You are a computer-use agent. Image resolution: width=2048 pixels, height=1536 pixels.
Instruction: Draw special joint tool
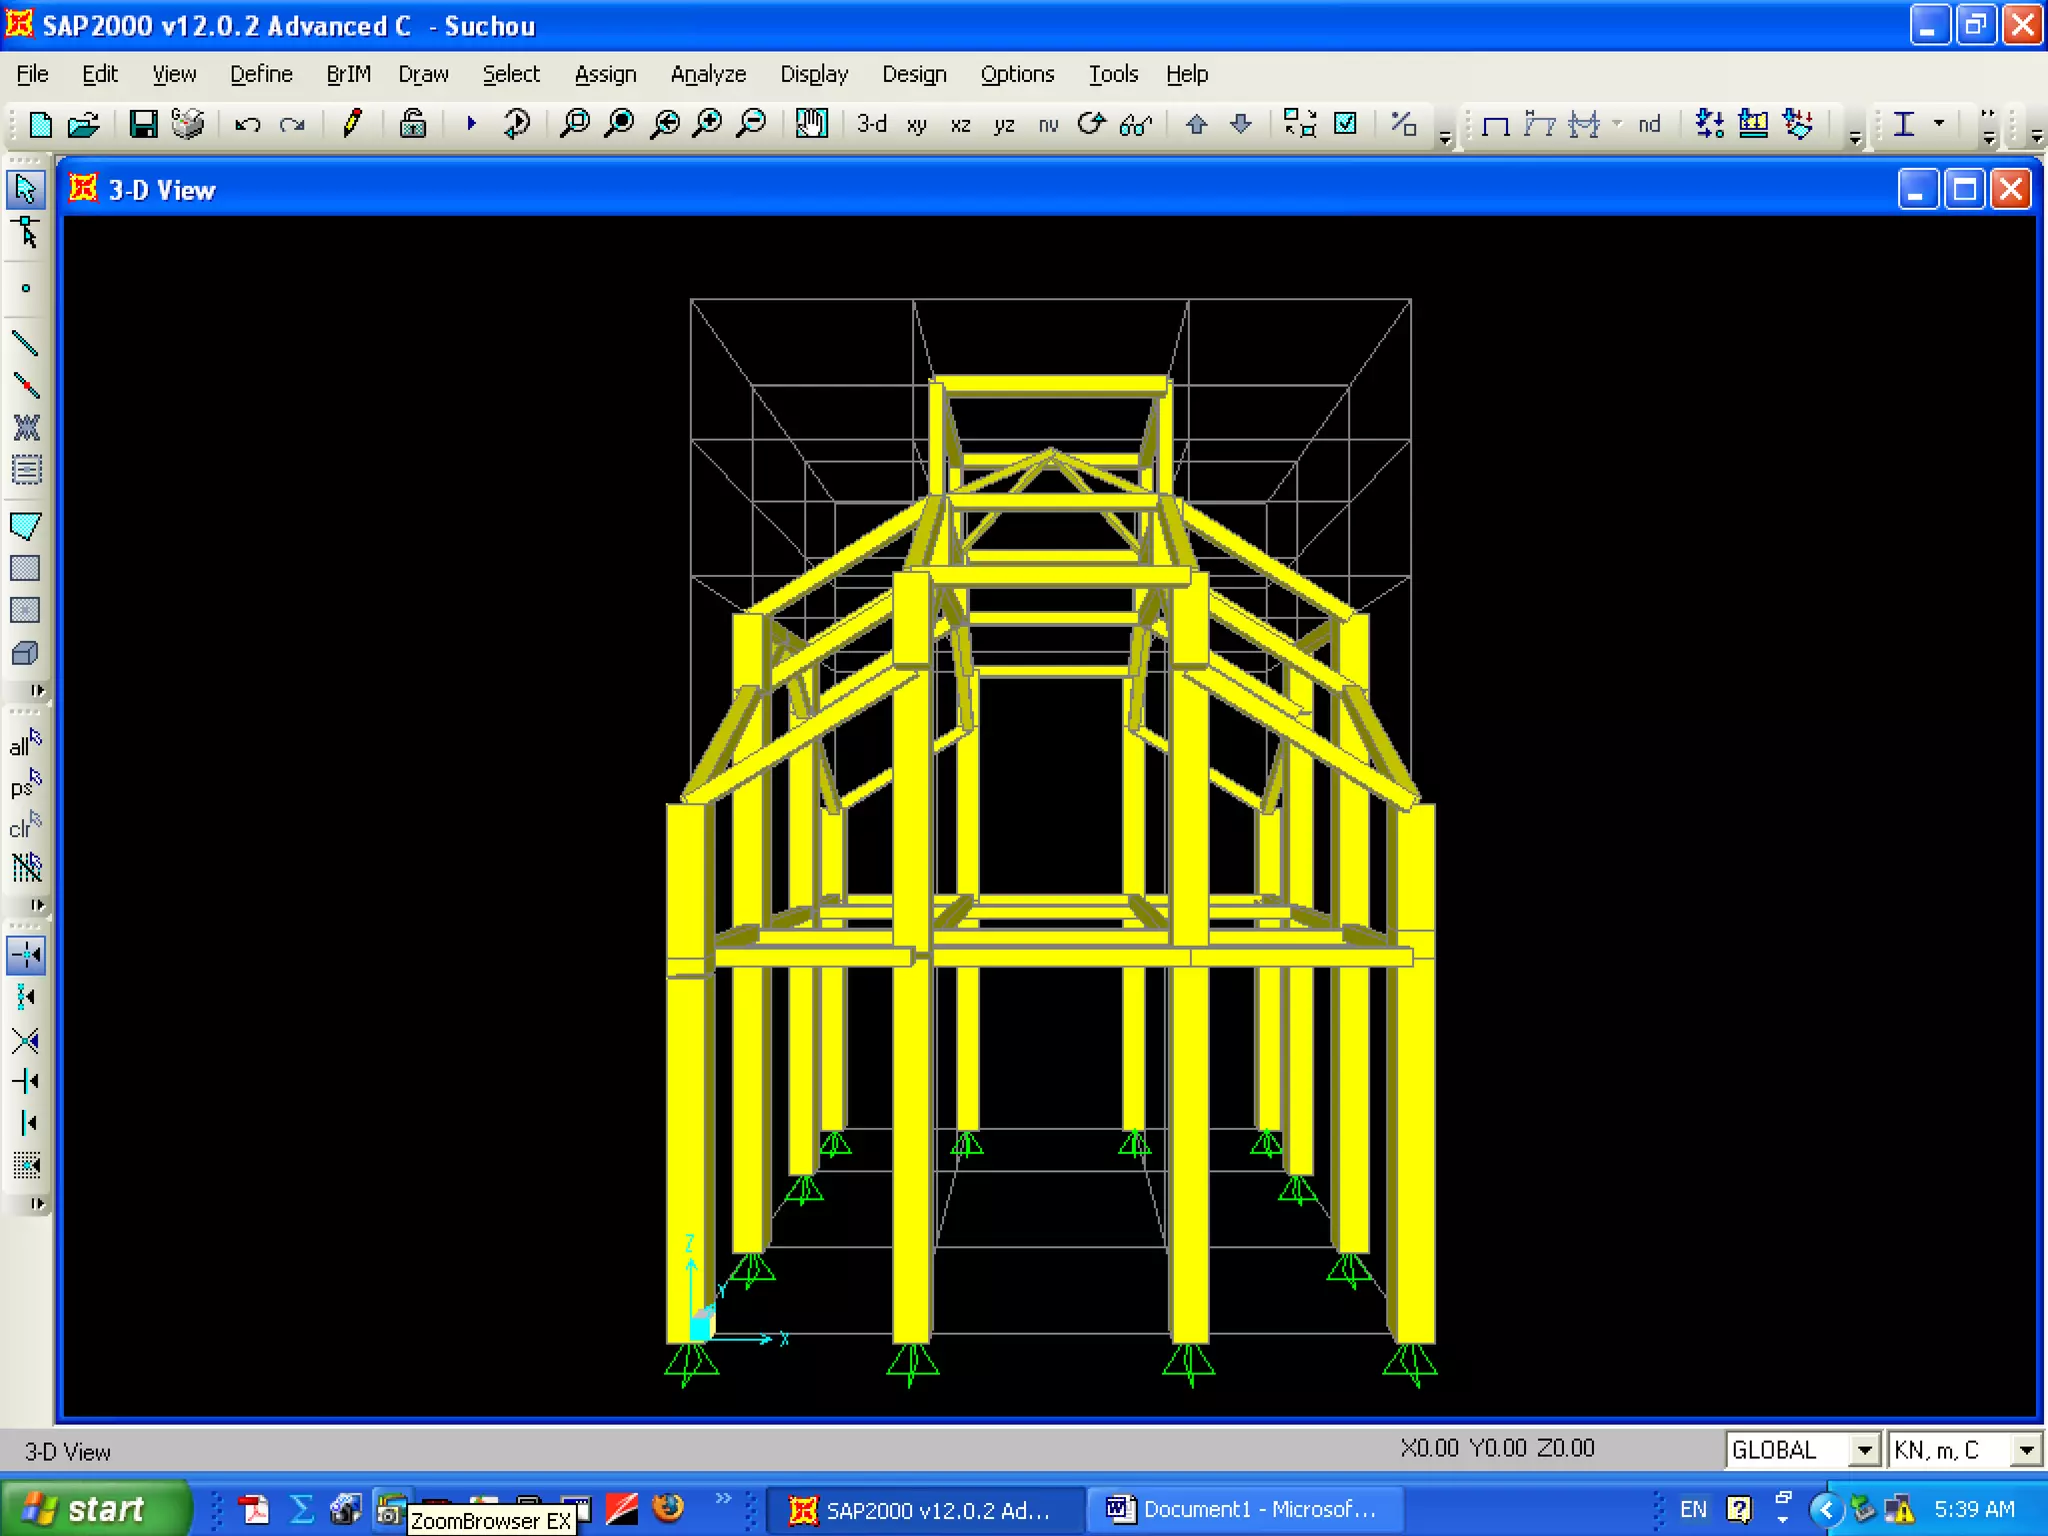[x=26, y=288]
